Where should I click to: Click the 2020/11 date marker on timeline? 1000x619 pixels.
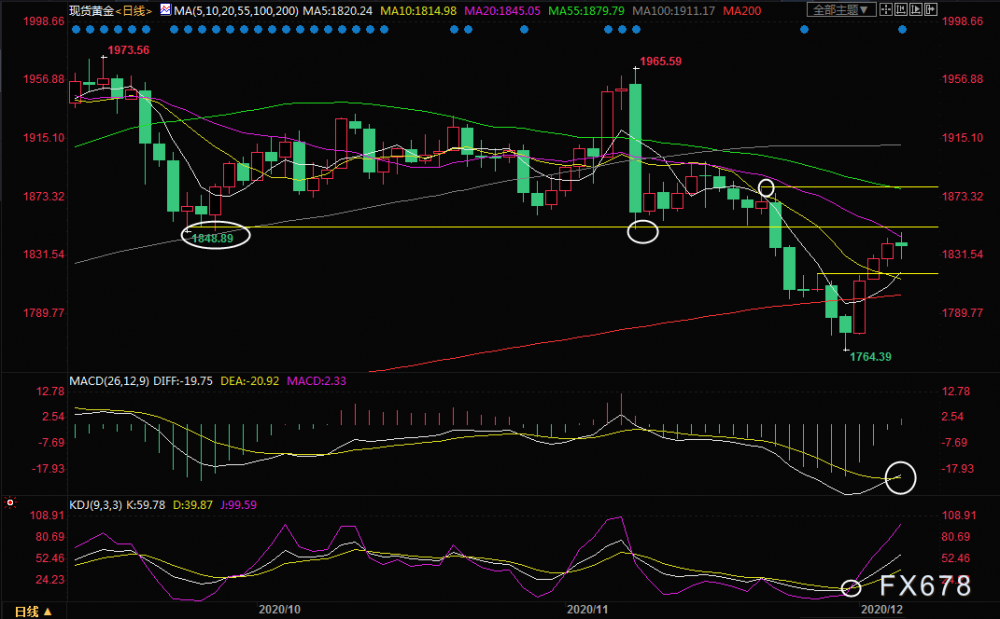pyautogui.click(x=587, y=609)
